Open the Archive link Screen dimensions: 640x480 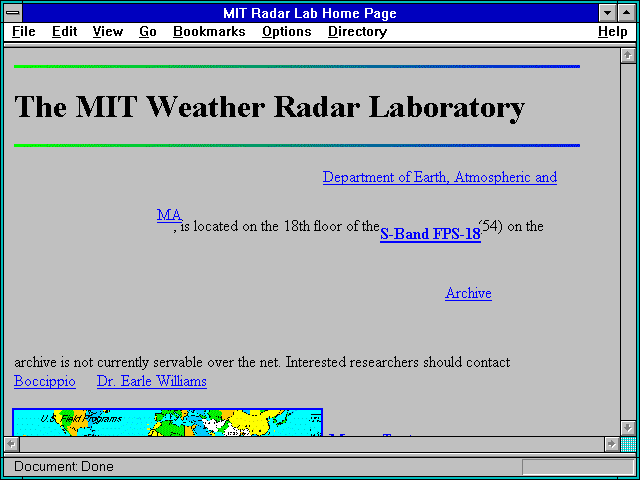point(468,293)
